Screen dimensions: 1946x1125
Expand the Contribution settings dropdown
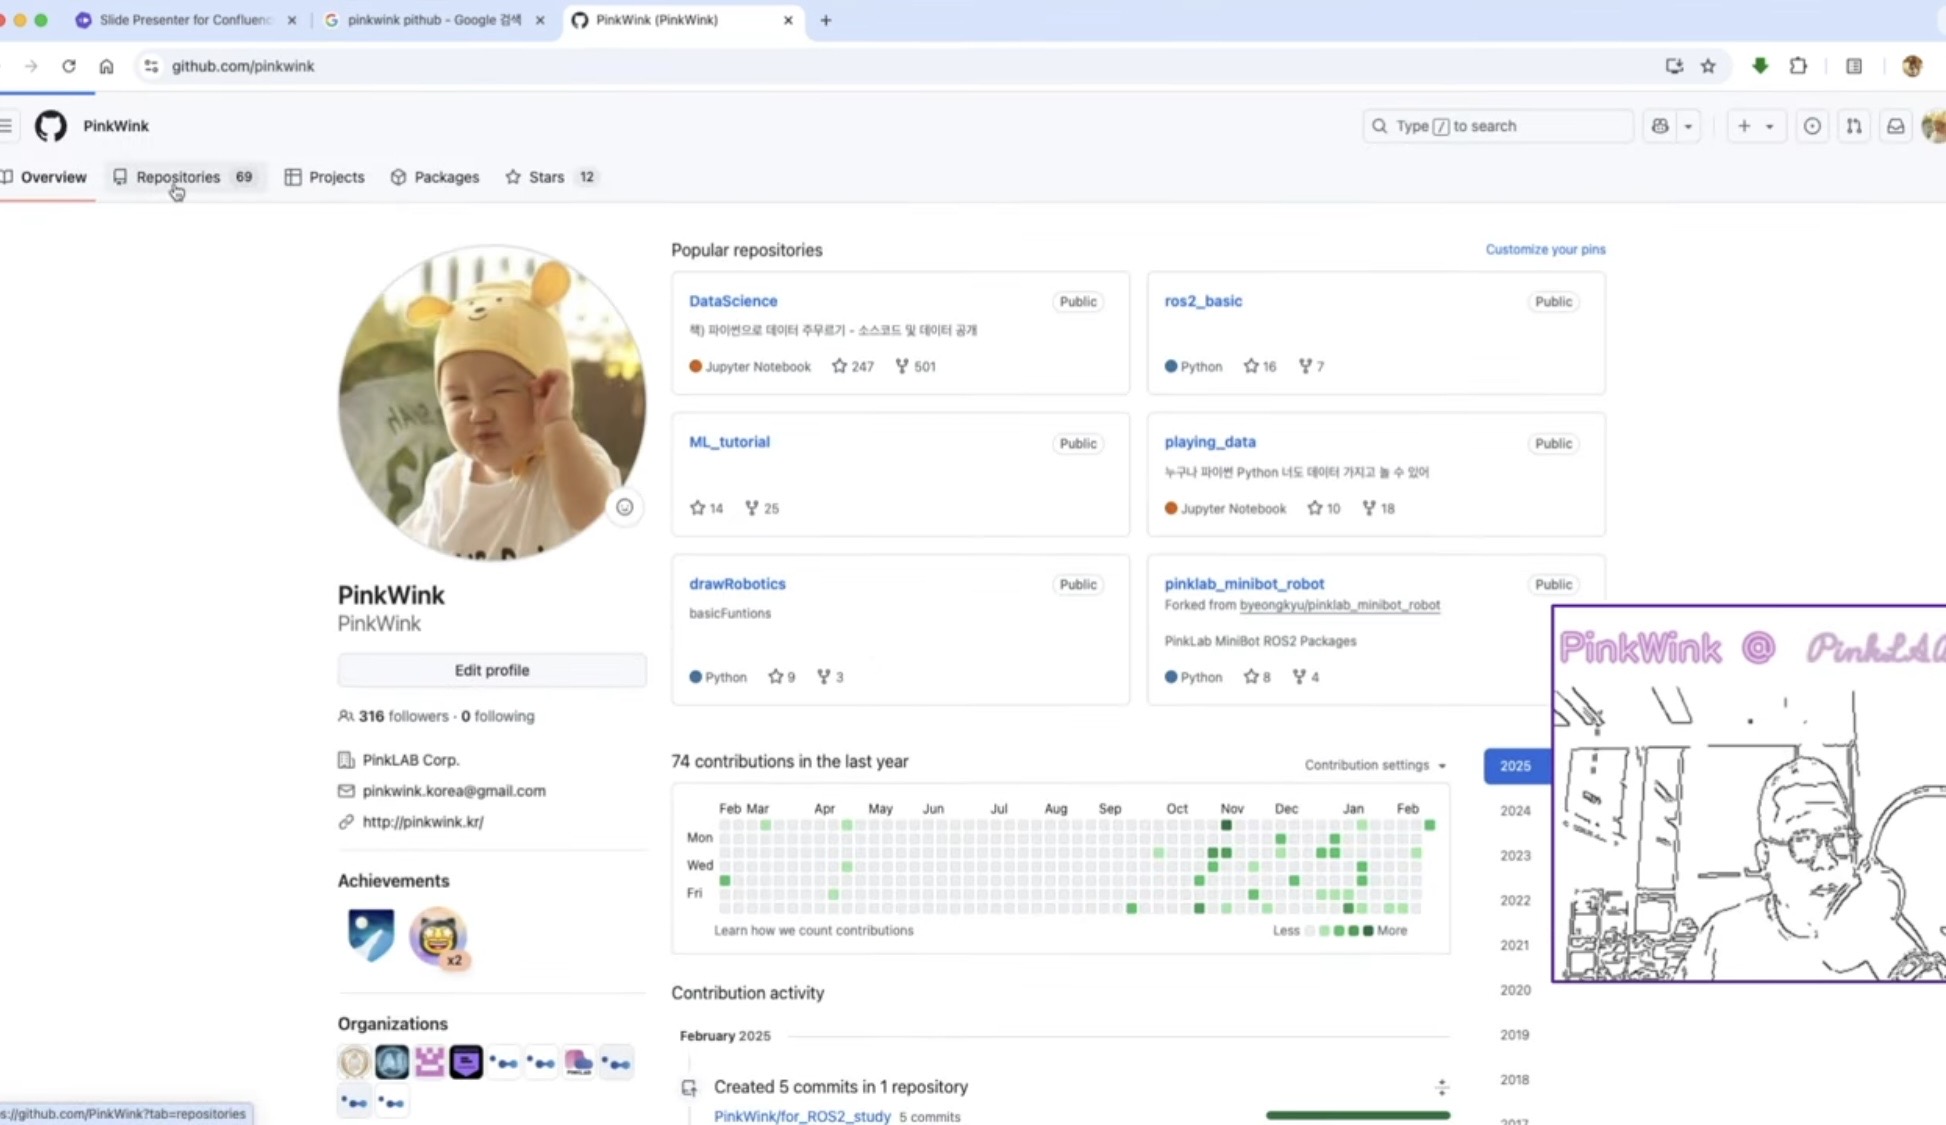(x=1375, y=765)
